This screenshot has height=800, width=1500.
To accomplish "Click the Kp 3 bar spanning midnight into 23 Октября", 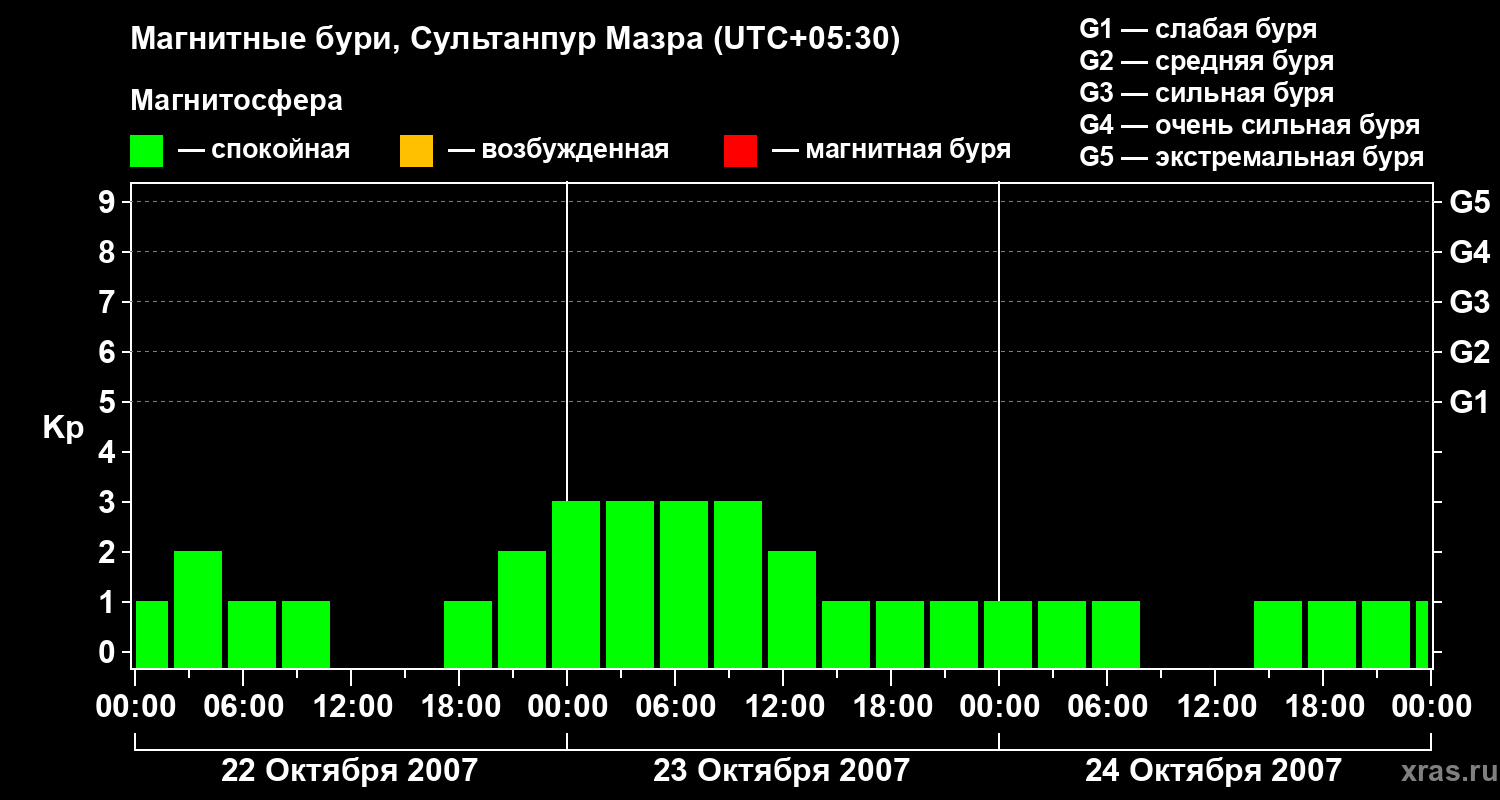I will tap(576, 584).
